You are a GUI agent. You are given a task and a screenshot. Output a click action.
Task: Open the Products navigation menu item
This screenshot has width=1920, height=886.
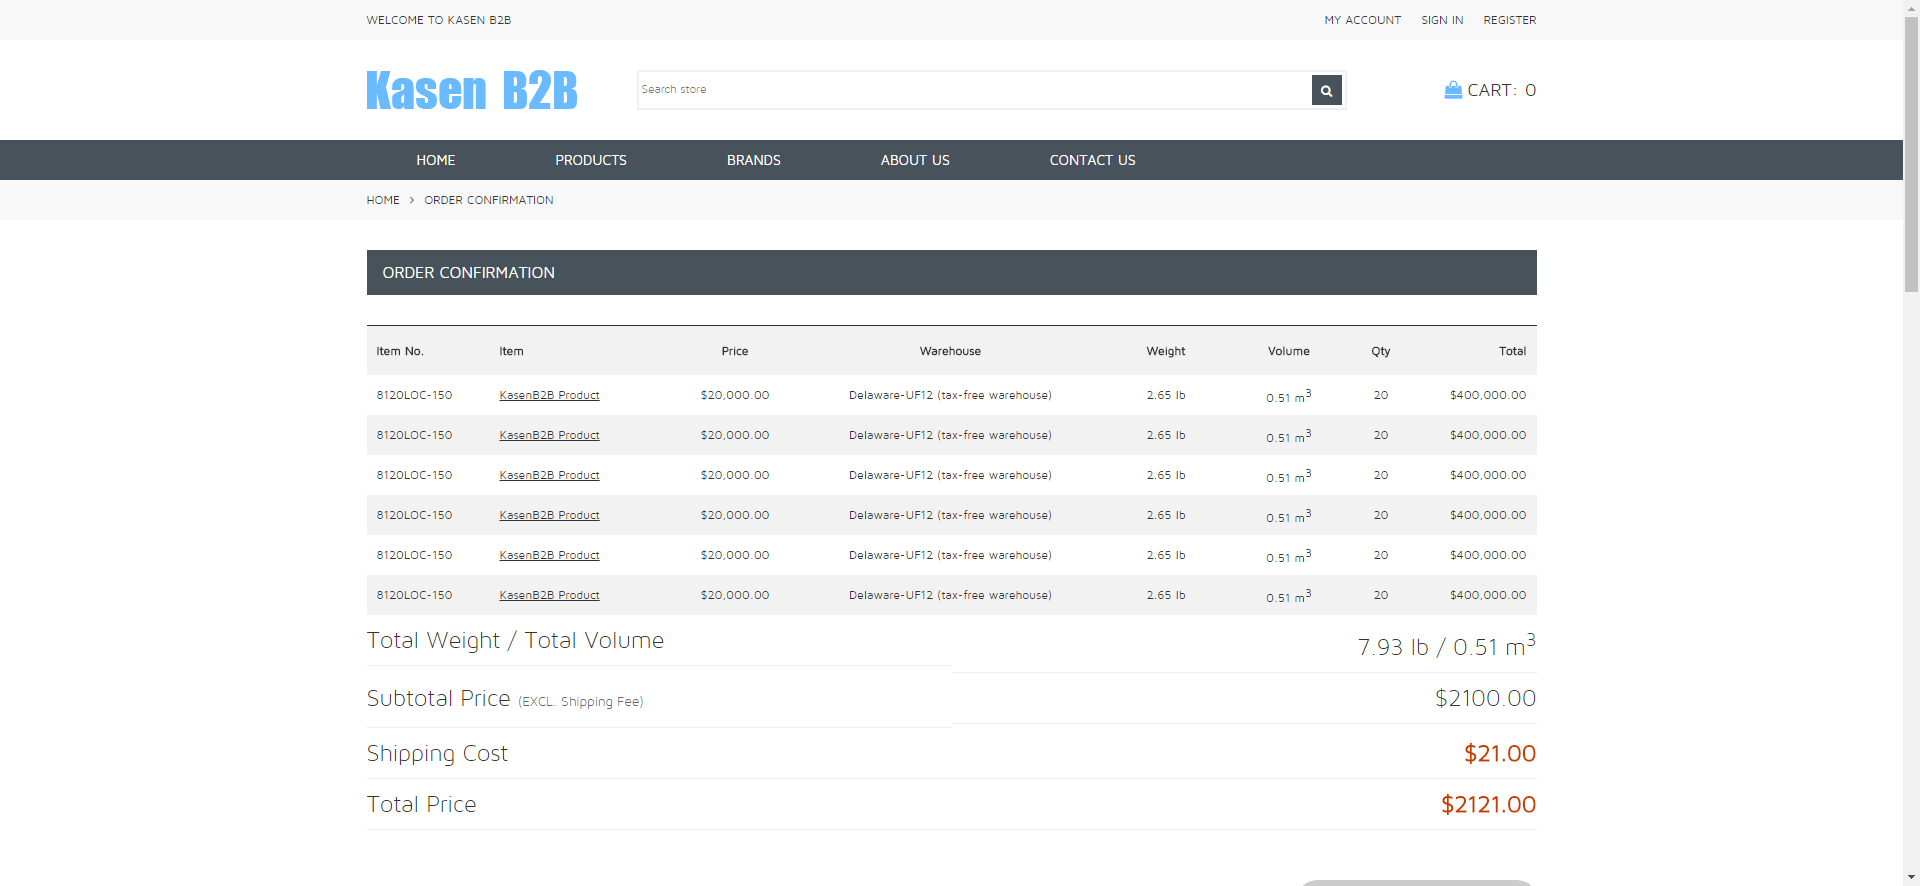tap(590, 160)
